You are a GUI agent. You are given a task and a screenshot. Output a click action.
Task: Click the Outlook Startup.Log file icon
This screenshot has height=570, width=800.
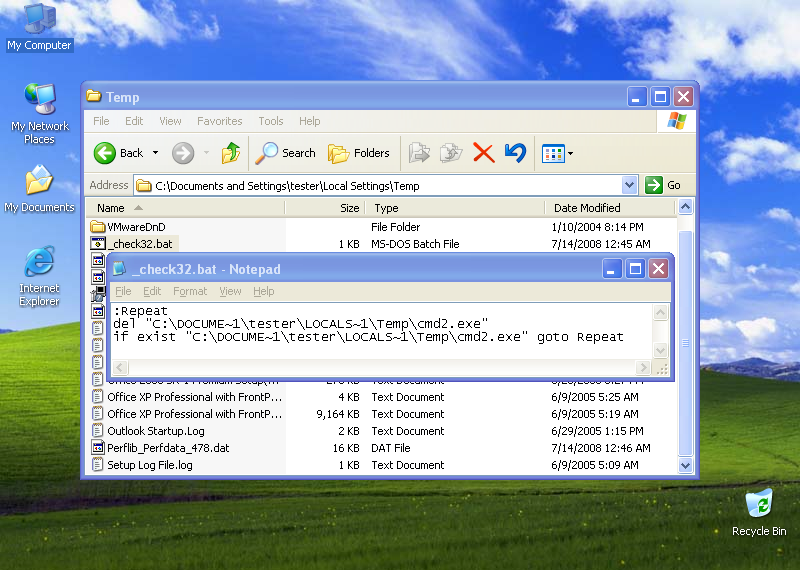point(97,430)
